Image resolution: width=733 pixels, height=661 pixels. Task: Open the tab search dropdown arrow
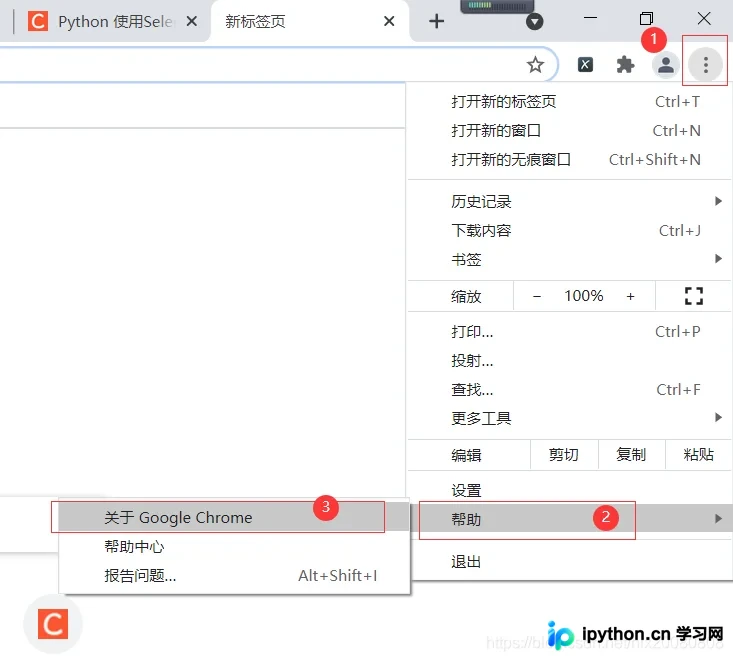coord(534,22)
